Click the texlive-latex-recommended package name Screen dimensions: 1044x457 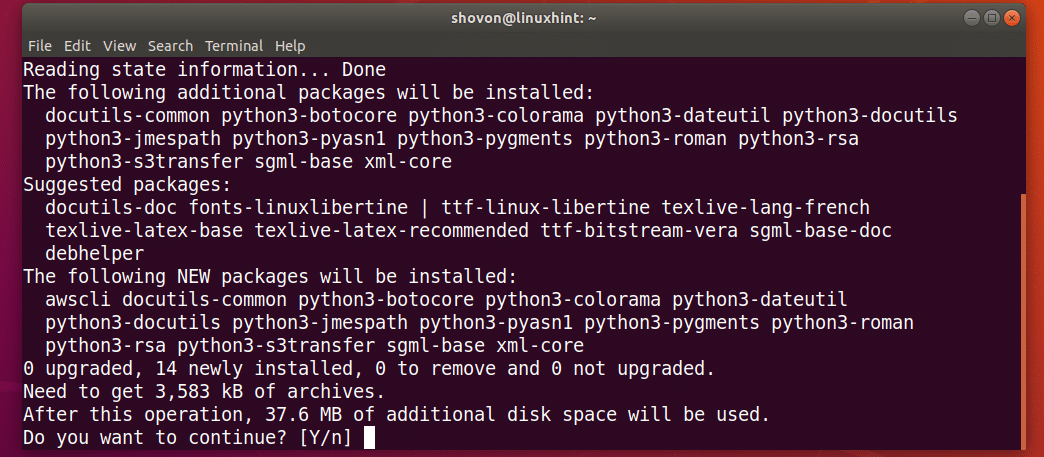point(392,230)
